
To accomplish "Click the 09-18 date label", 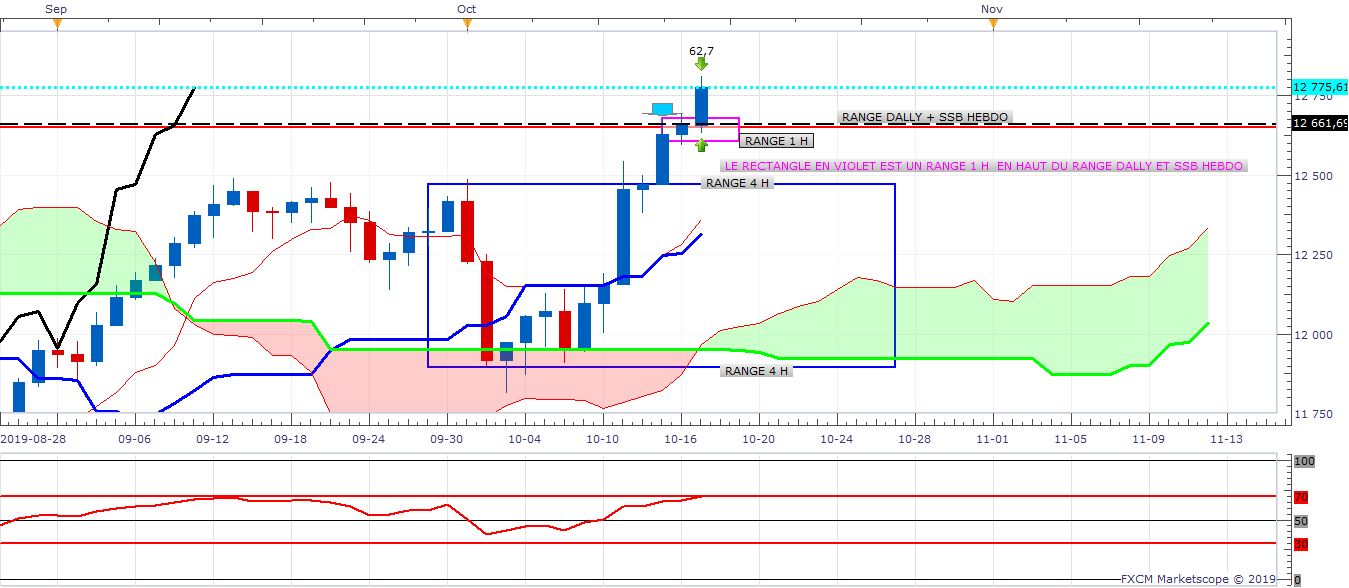I will (x=290, y=439).
